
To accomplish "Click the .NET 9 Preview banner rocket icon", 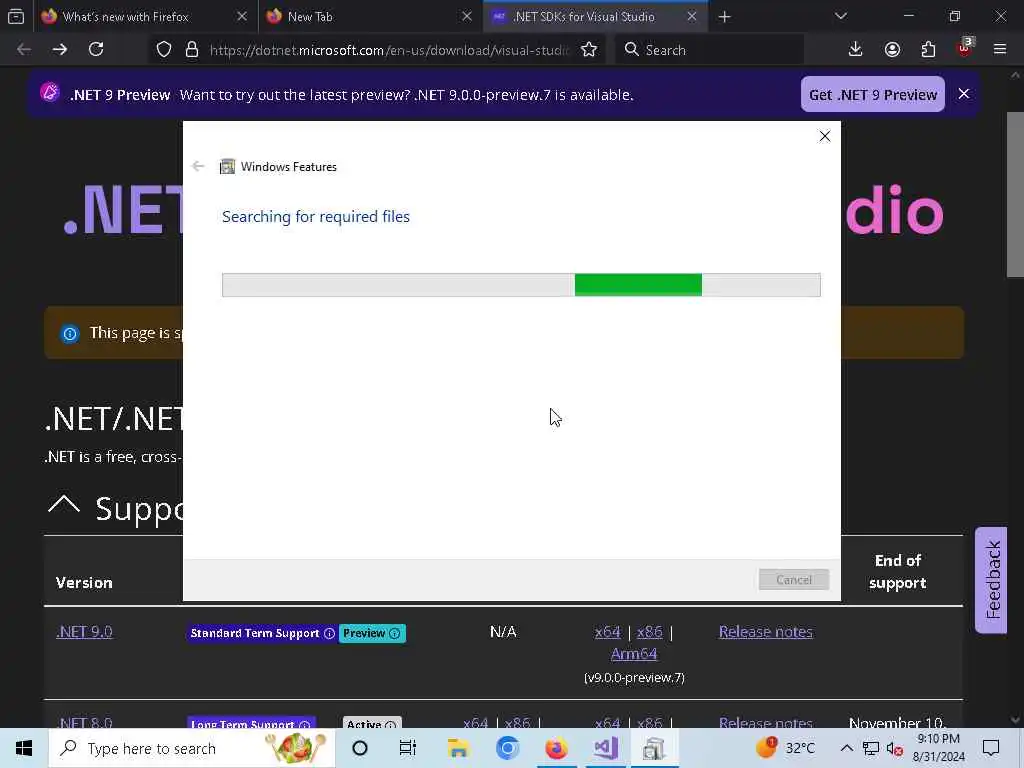I will pyautogui.click(x=50, y=93).
